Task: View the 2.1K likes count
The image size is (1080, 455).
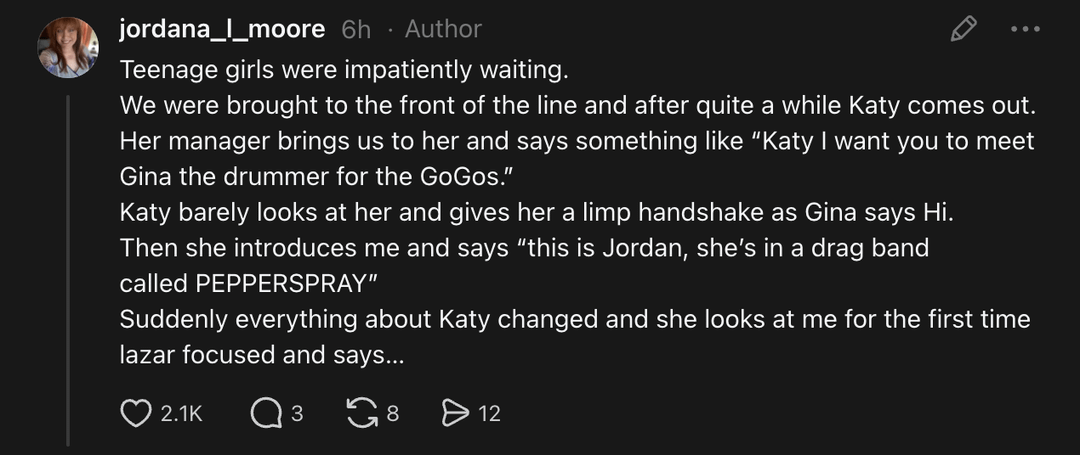Action: (x=181, y=413)
